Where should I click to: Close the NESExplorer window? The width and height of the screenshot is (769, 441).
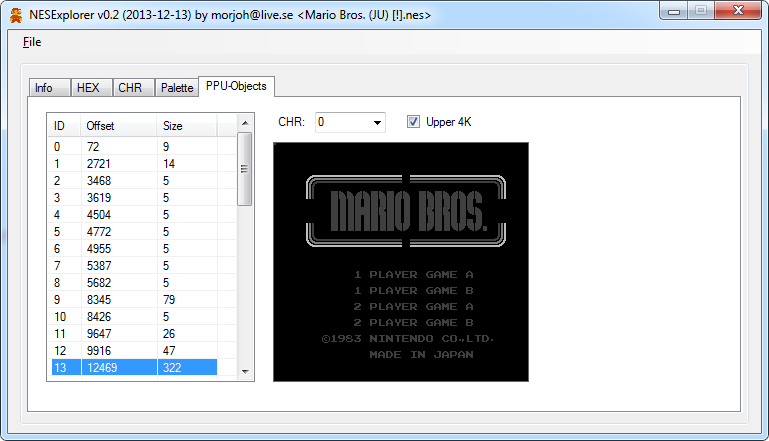[739, 11]
